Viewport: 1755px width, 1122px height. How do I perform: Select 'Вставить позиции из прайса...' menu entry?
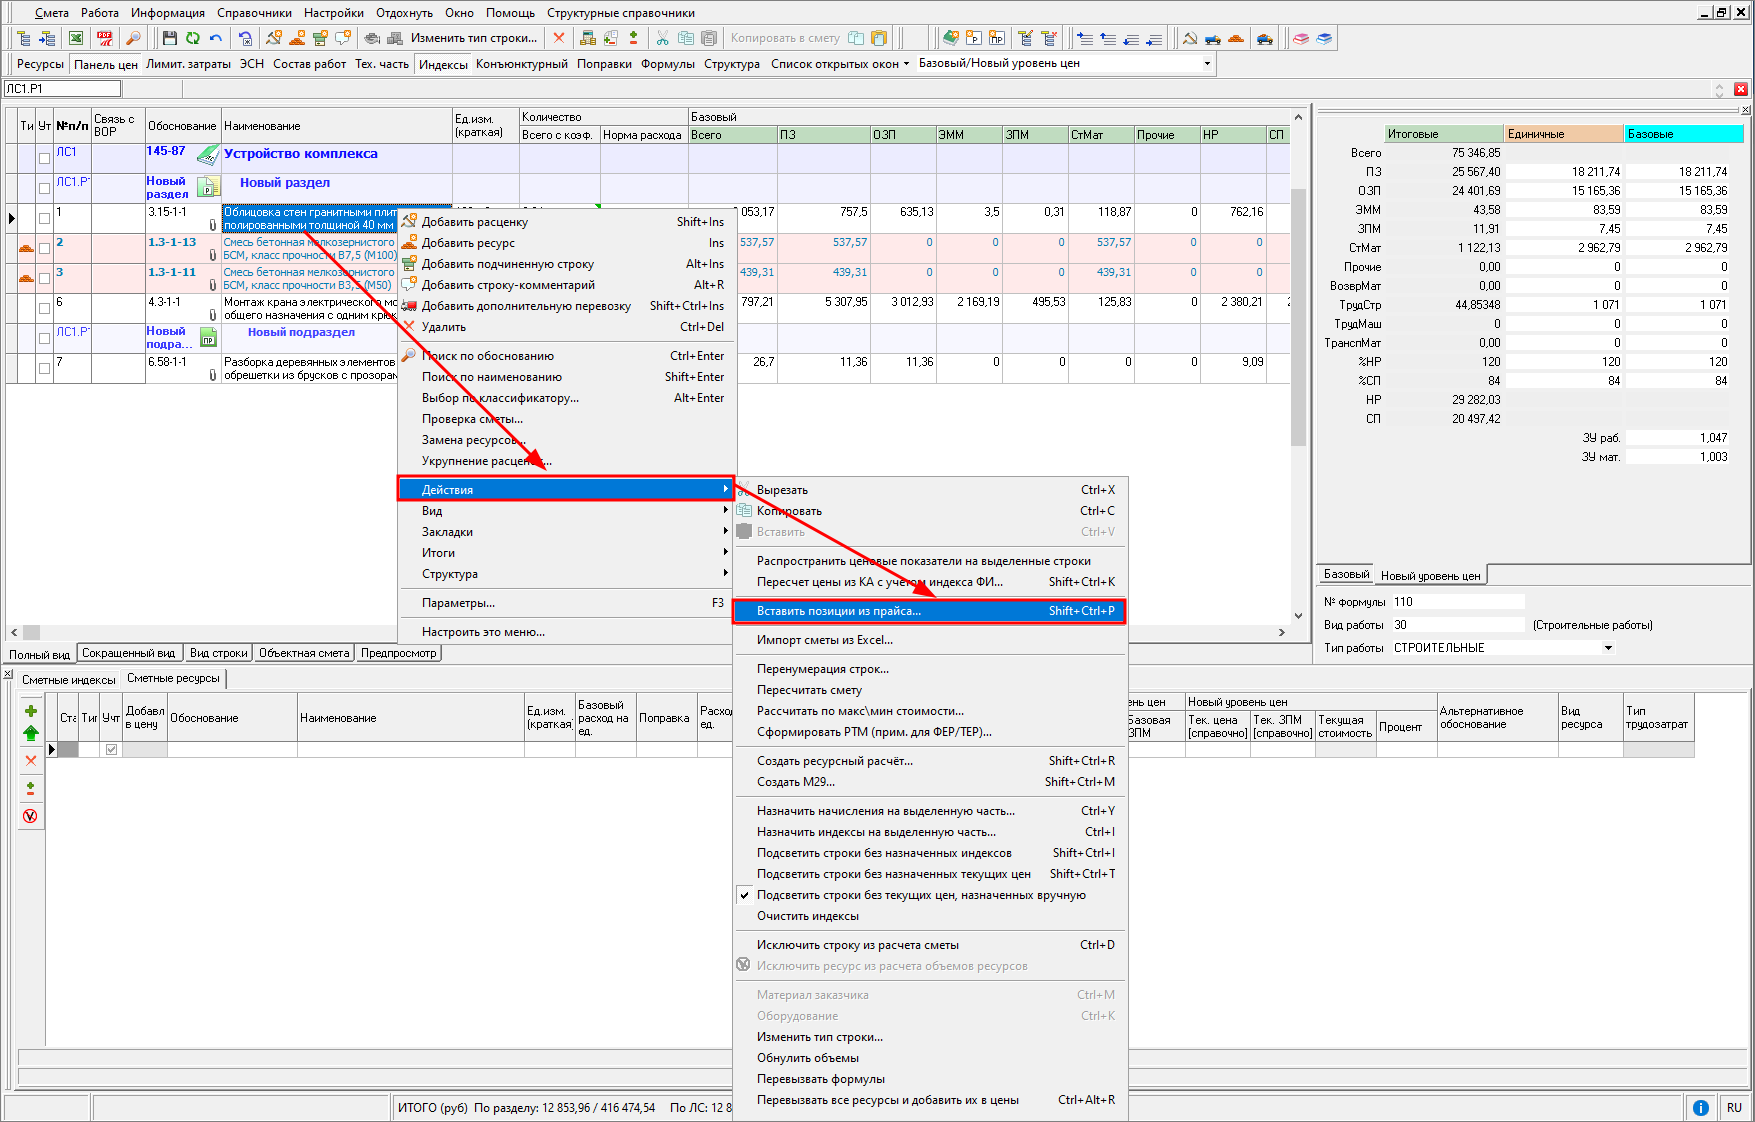tap(930, 611)
